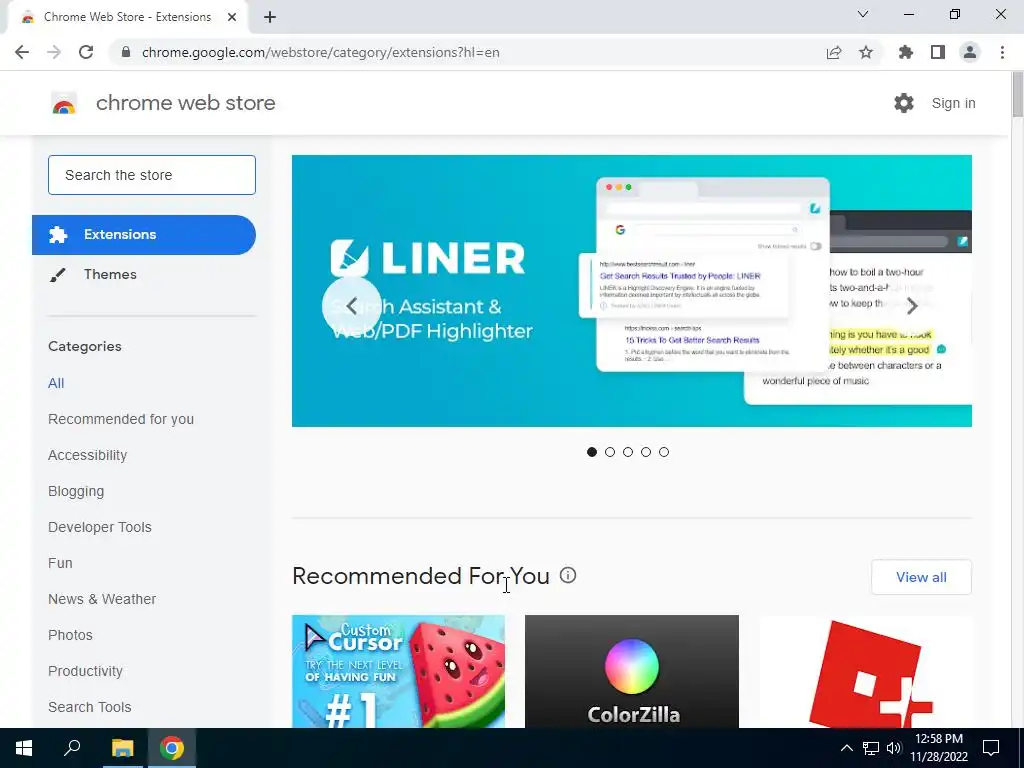Choose the All category
The width and height of the screenshot is (1024, 768).
(x=56, y=383)
